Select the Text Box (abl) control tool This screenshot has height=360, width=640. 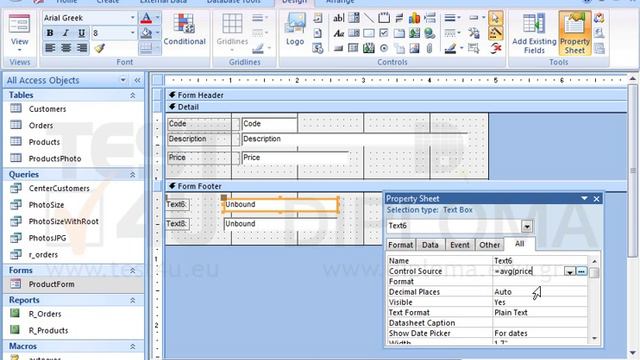point(338,18)
